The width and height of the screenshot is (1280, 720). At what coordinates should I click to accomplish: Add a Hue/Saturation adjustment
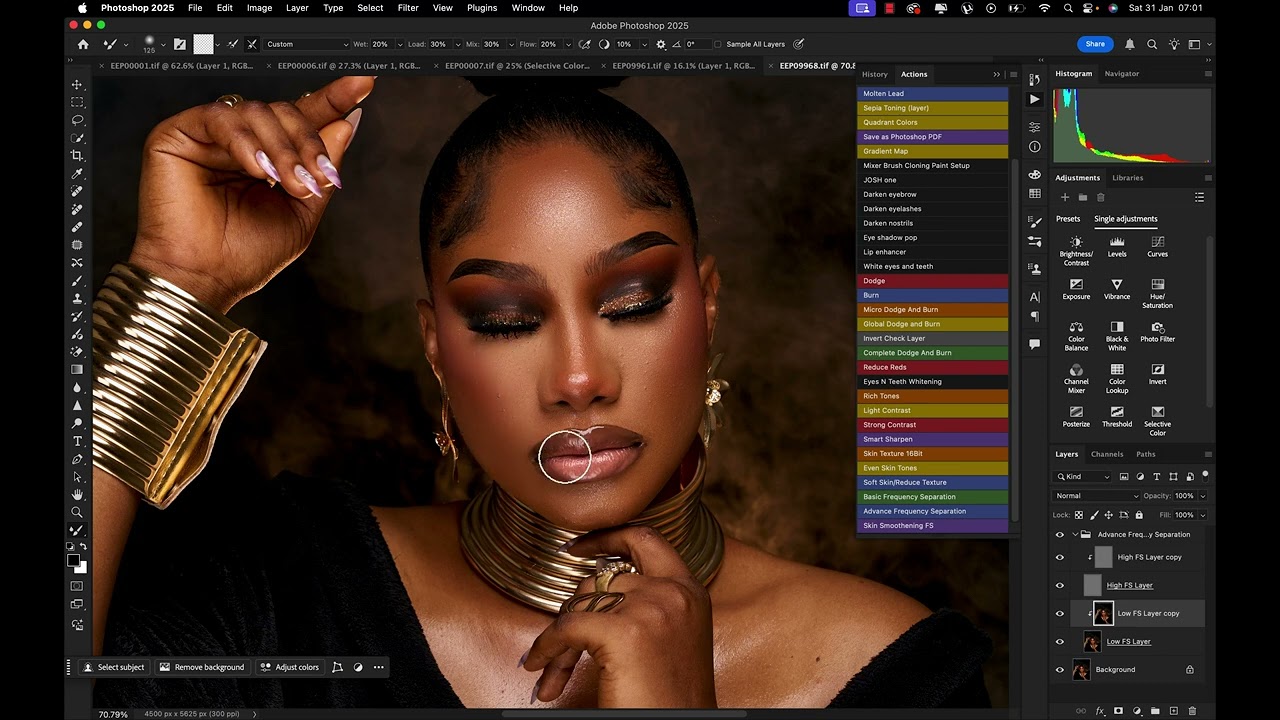(x=1157, y=293)
